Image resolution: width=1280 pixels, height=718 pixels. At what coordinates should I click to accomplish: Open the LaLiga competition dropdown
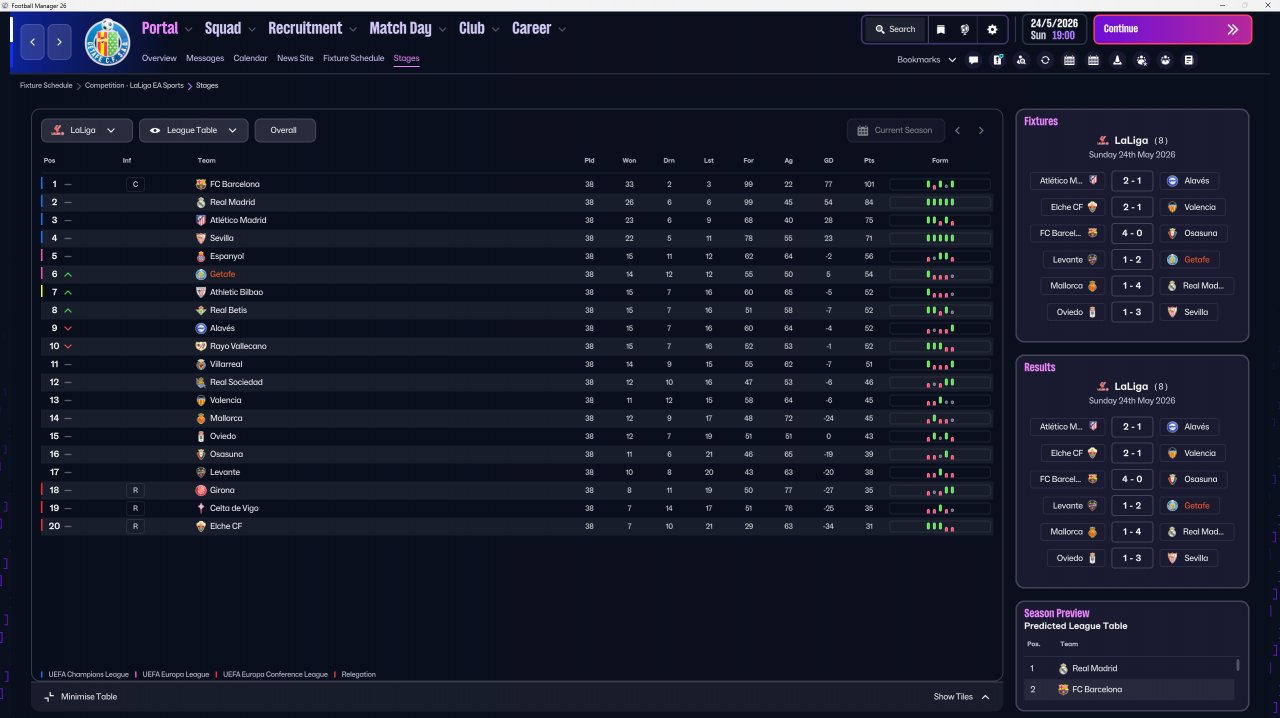click(87, 130)
